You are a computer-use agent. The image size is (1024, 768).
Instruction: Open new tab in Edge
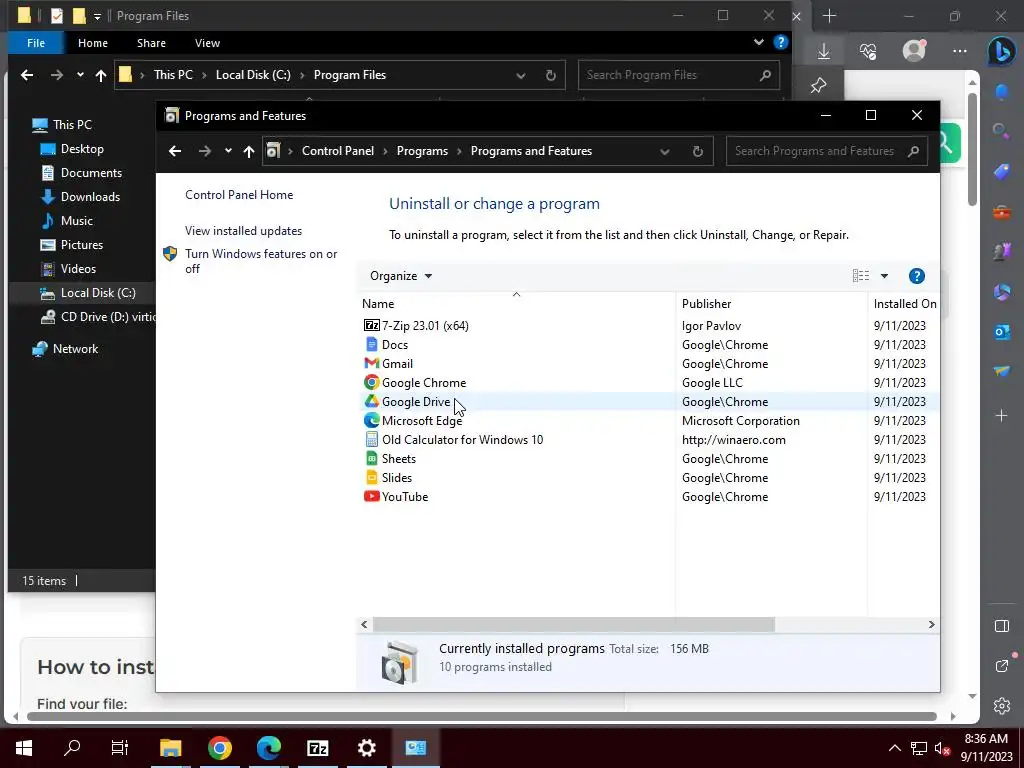pos(829,16)
